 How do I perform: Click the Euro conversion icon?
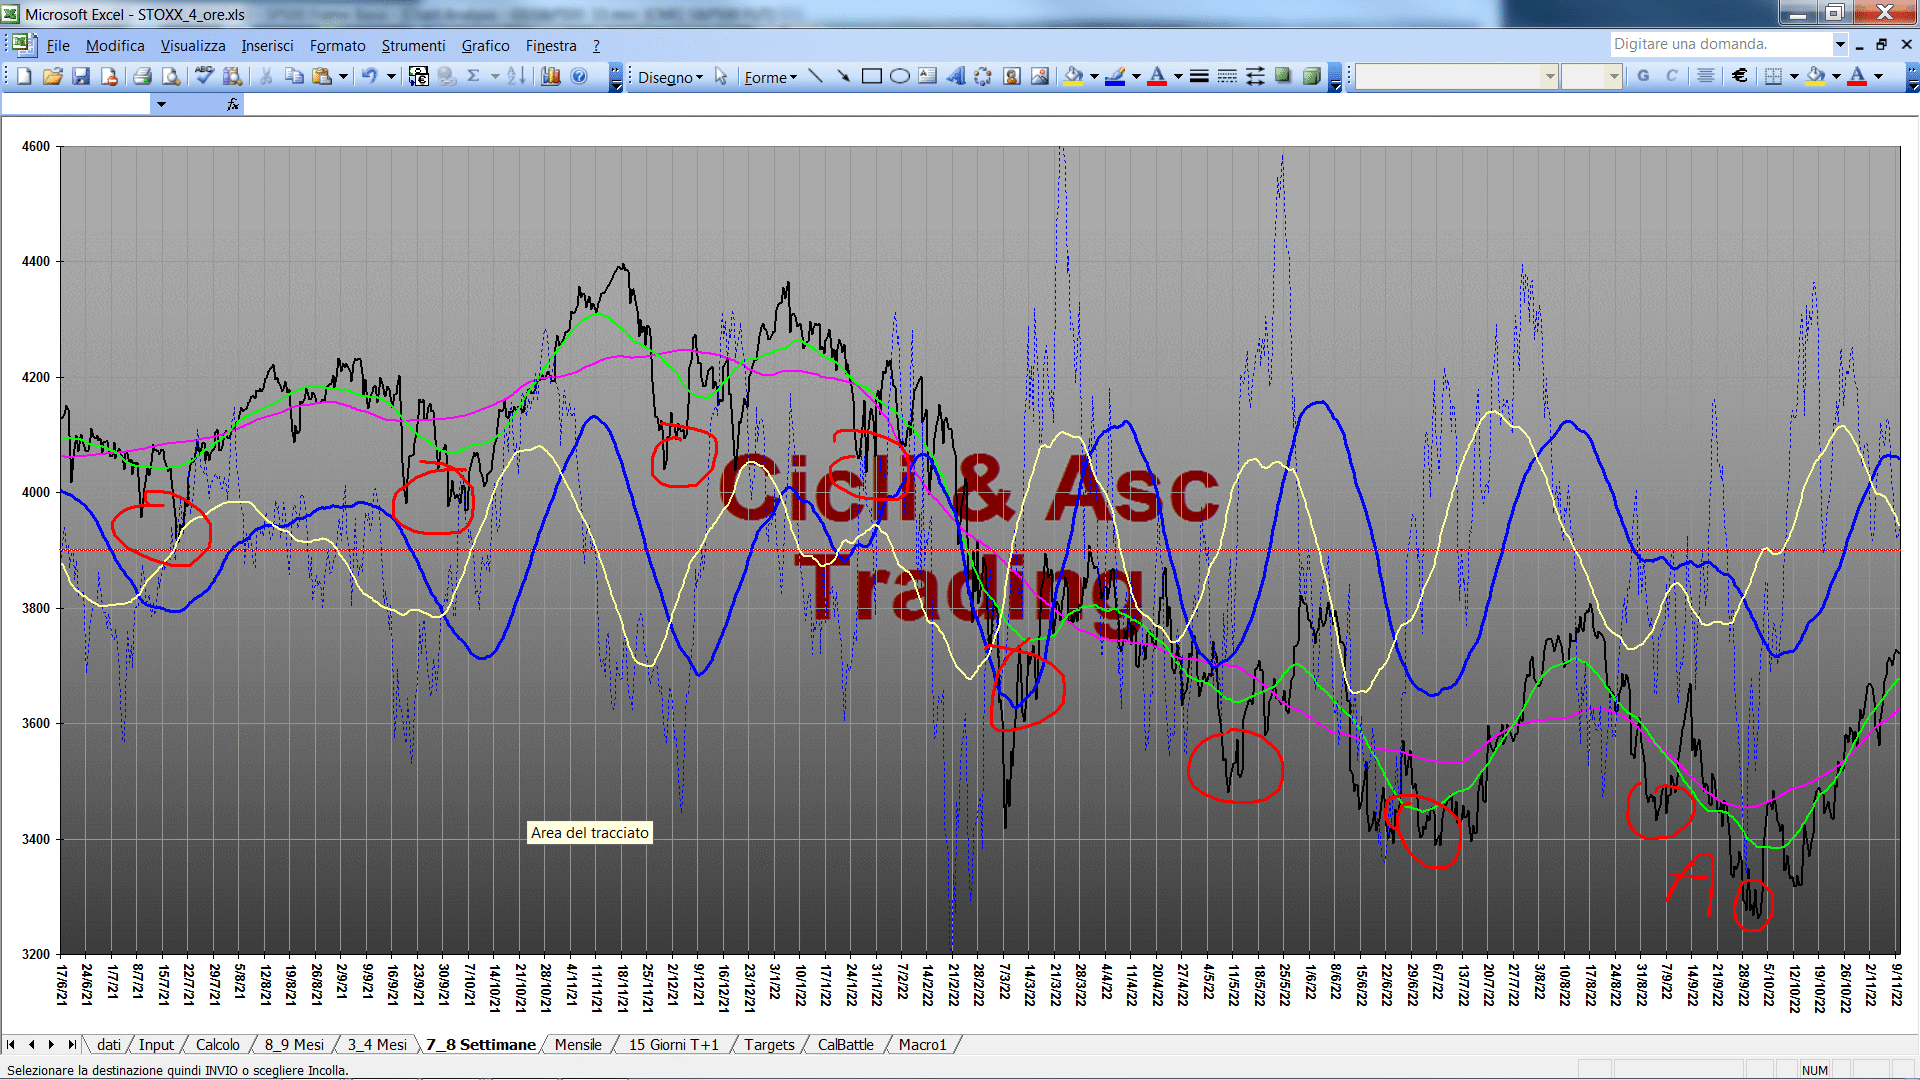[x=419, y=77]
